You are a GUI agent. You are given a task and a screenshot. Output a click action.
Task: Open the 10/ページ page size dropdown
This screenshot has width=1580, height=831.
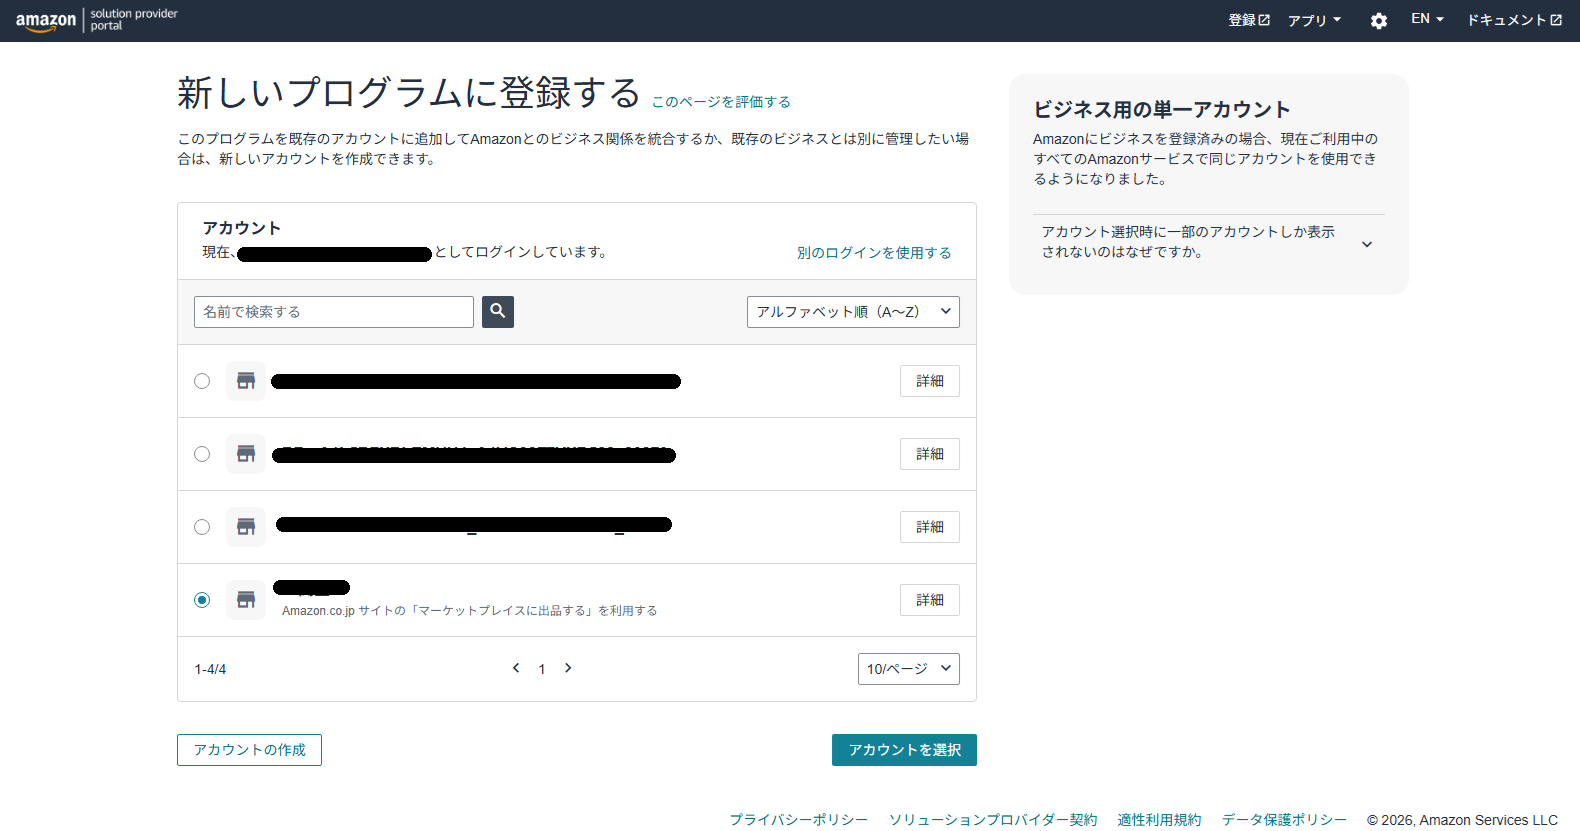(x=908, y=669)
